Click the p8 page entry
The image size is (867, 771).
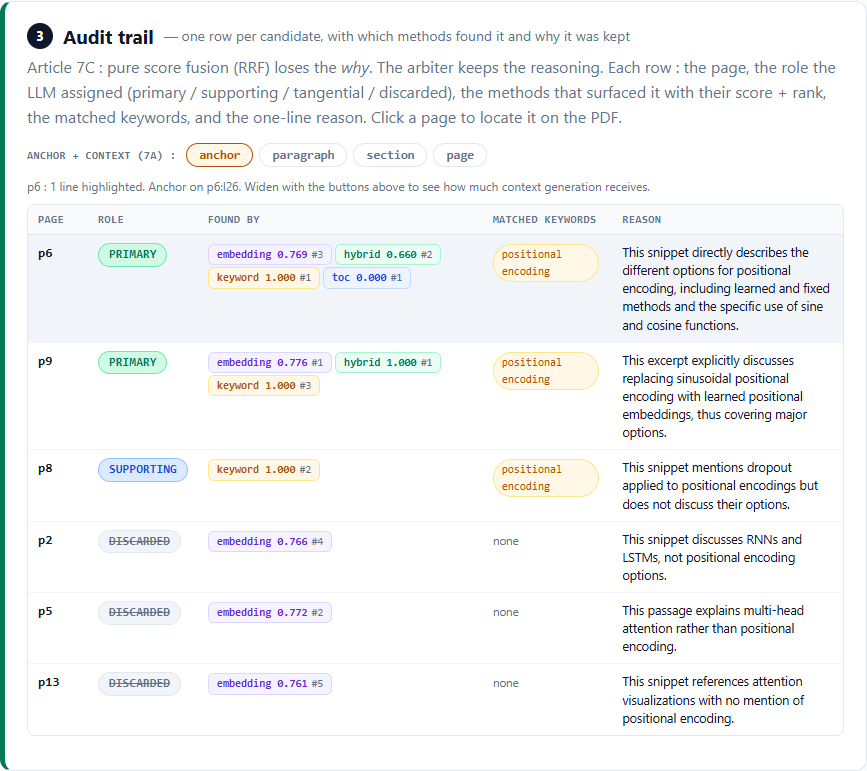45,469
